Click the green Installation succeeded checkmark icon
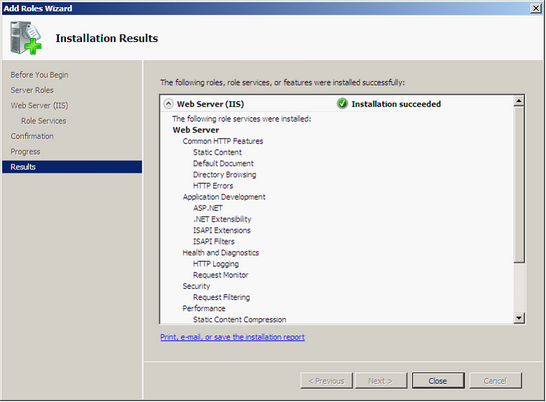The width and height of the screenshot is (546, 402). (x=342, y=103)
